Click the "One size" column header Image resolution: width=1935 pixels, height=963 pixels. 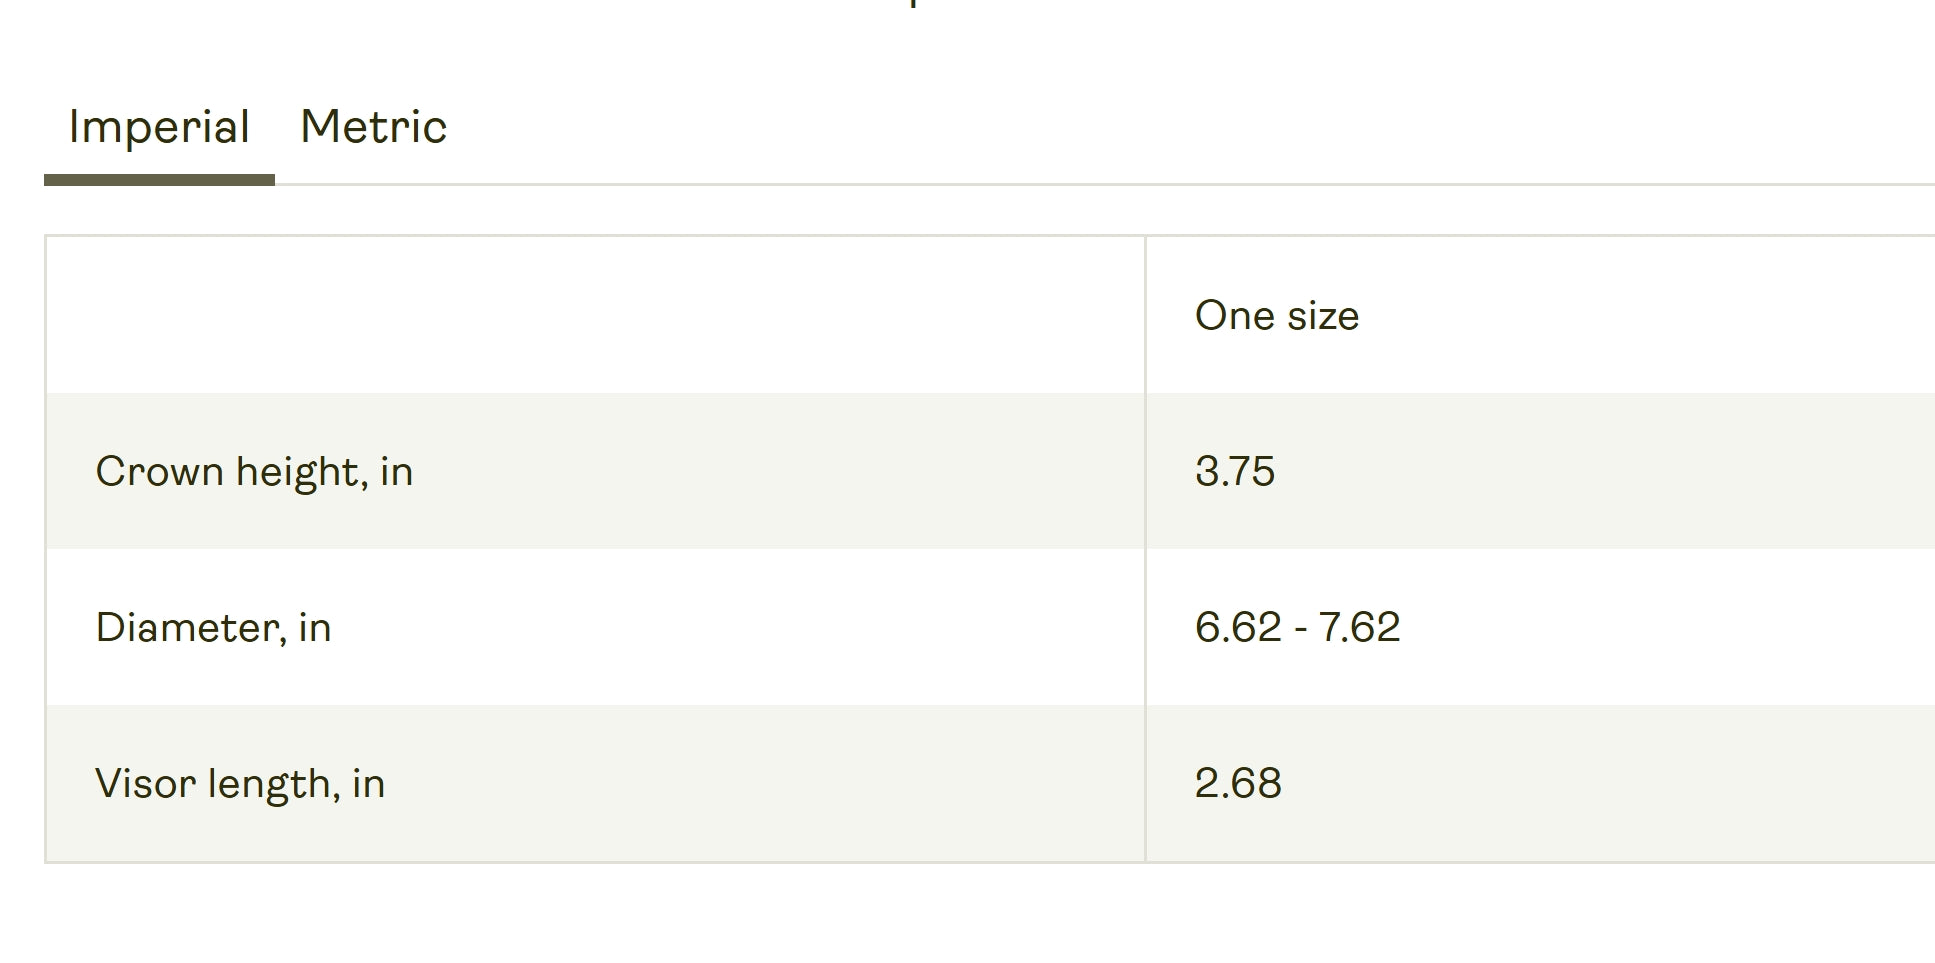1276,316
